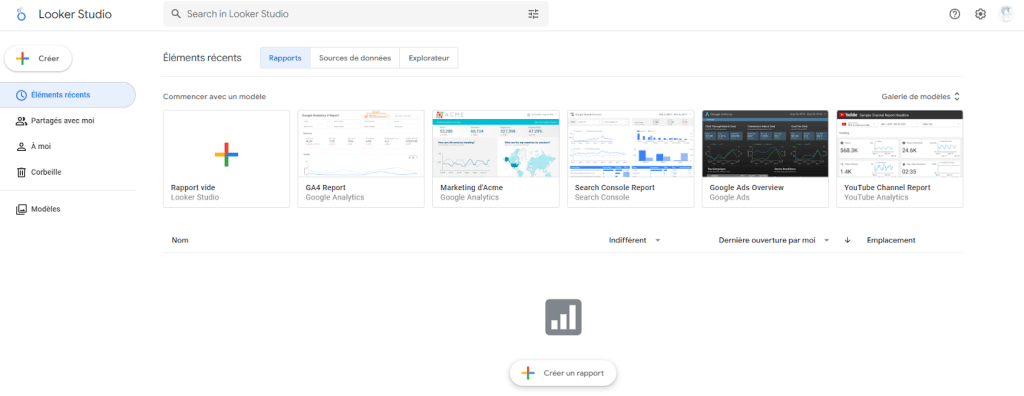Open the Indifférent owner filter dropdown
The width and height of the screenshot is (1024, 396).
[635, 240]
